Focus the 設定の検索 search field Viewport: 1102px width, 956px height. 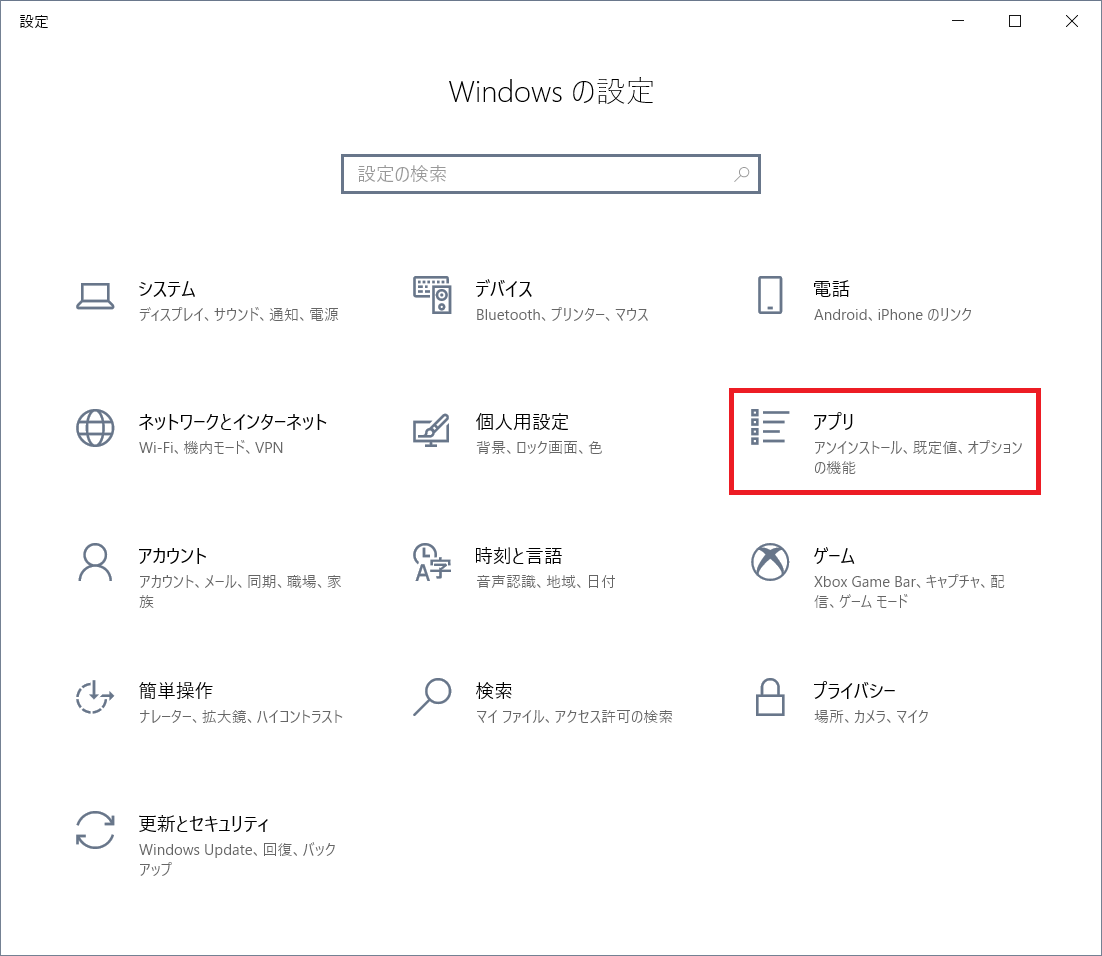coord(551,174)
